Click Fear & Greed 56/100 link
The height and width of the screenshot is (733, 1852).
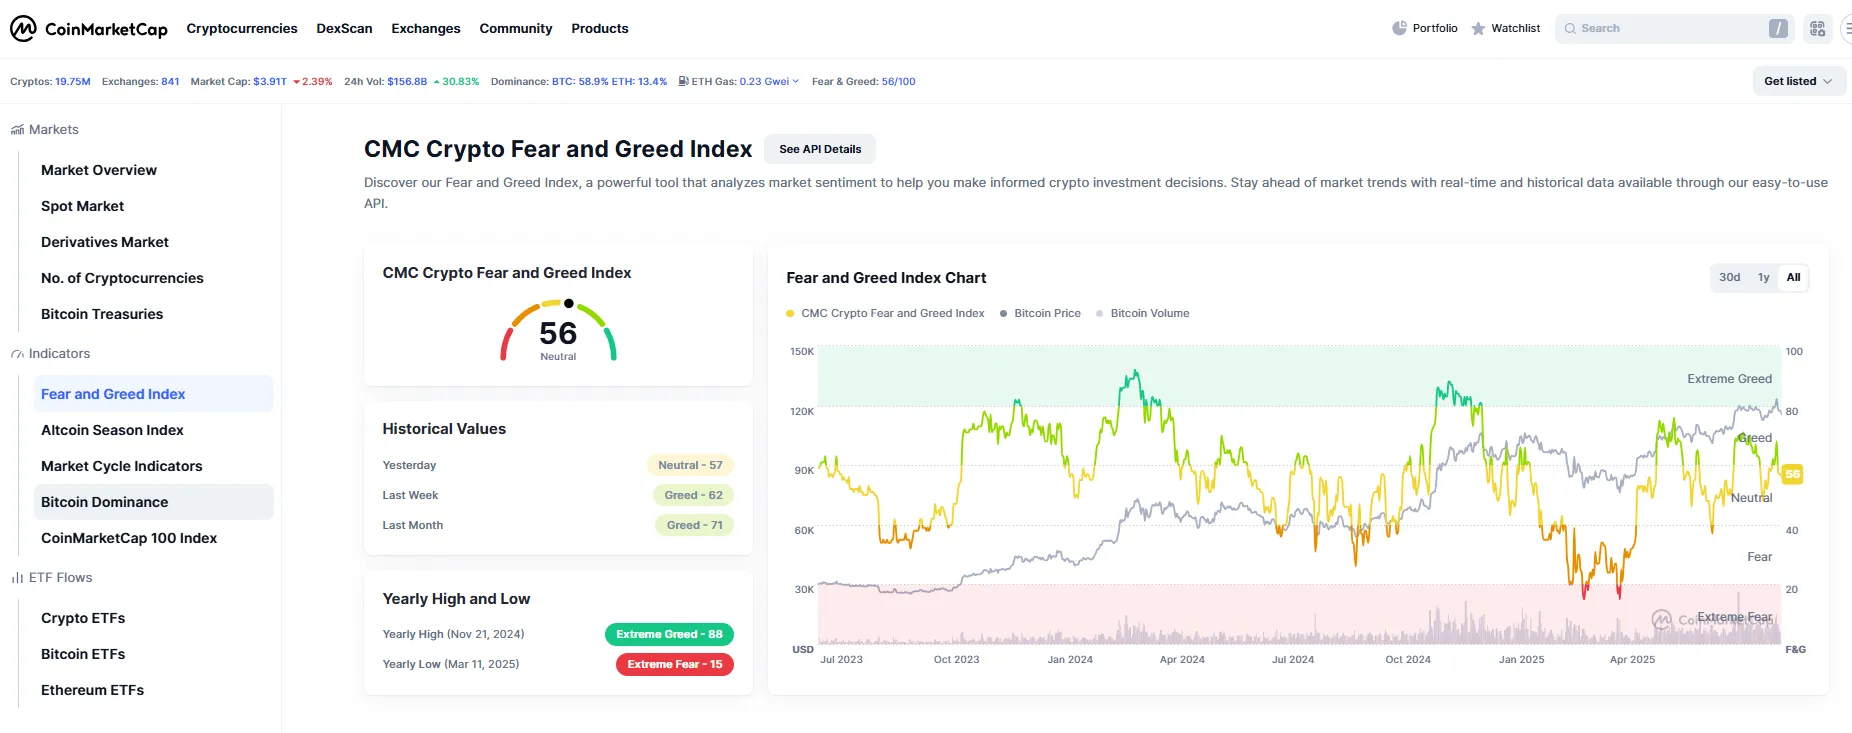click(x=898, y=81)
